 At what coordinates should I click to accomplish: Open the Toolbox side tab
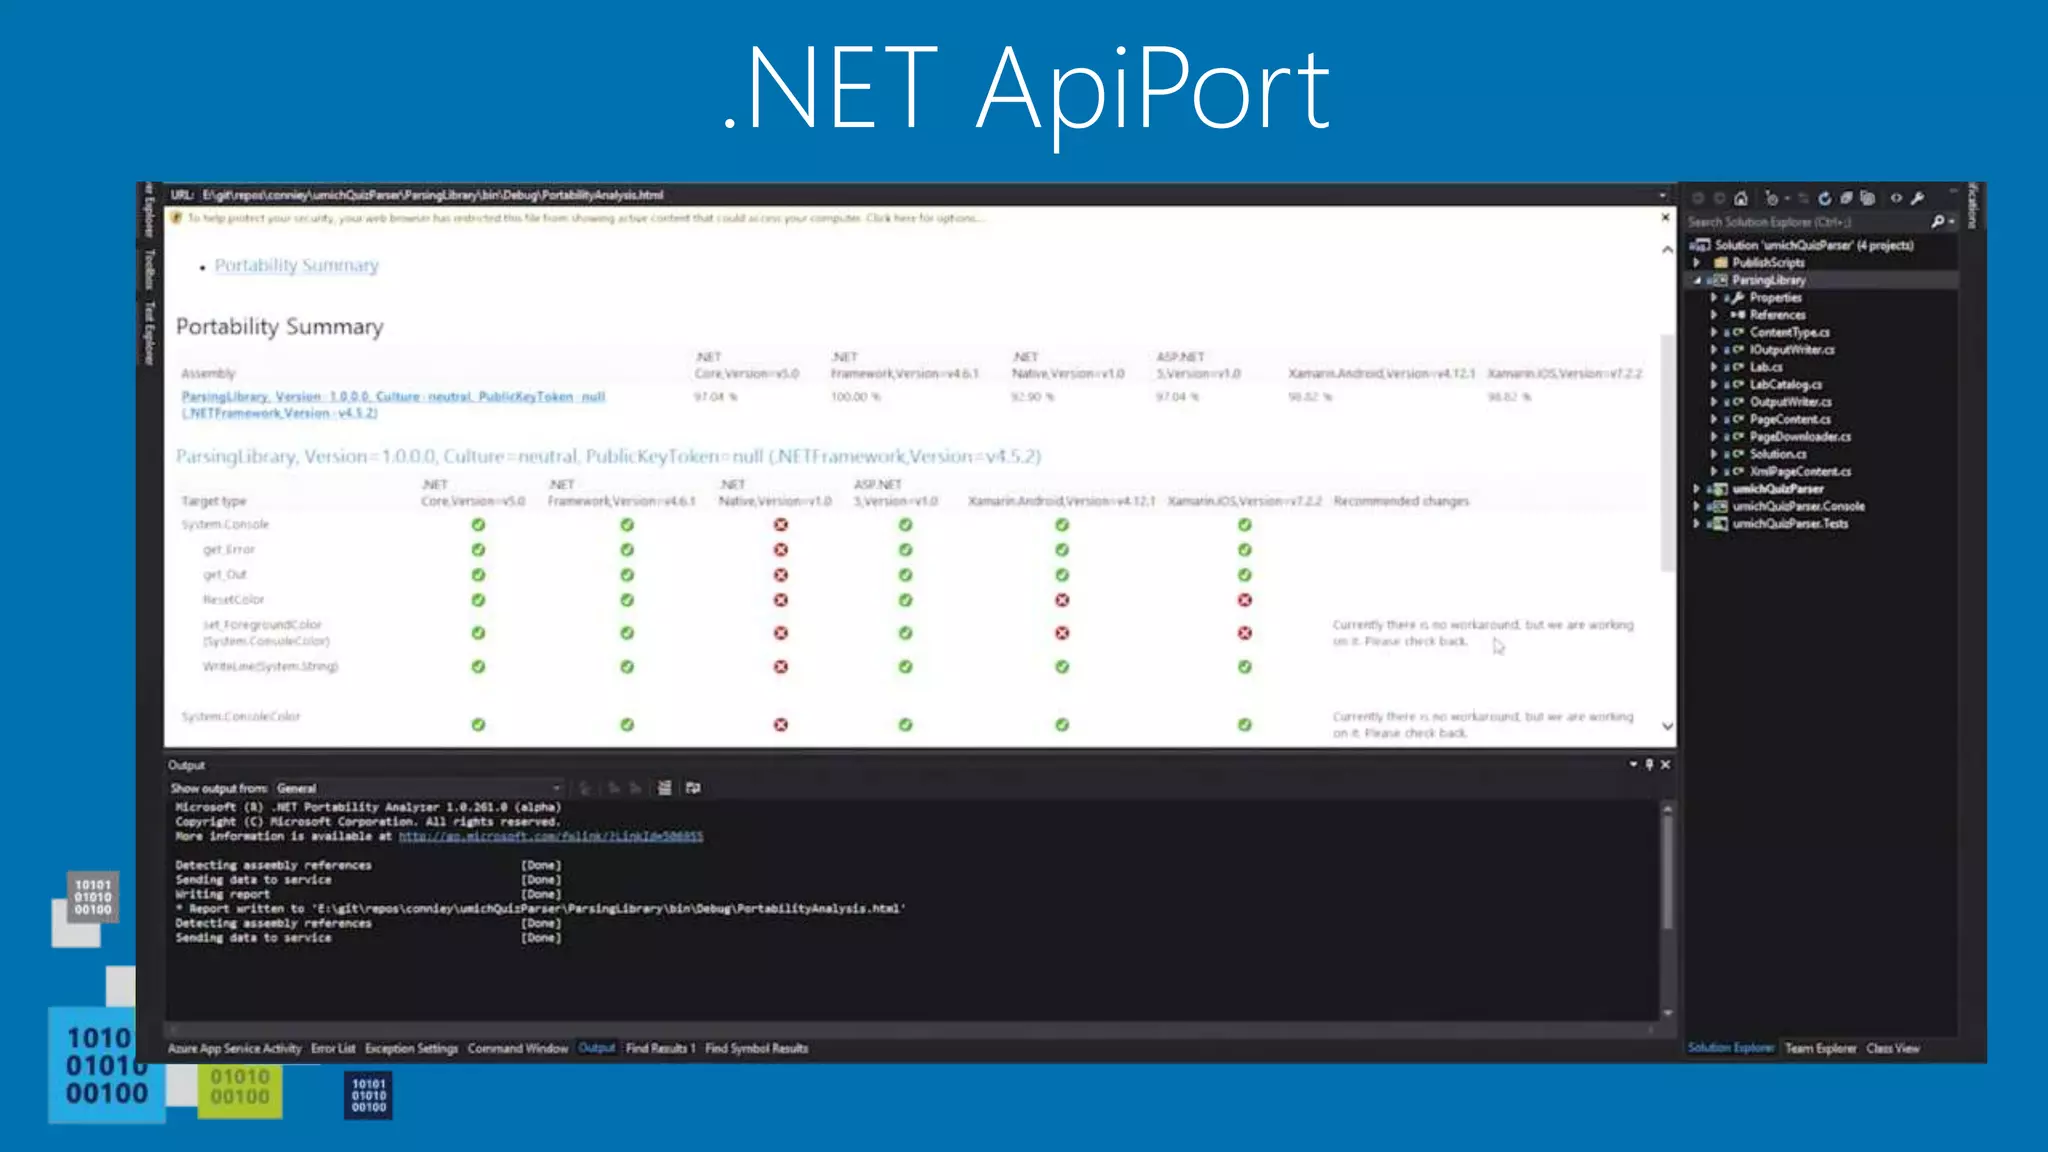tap(150, 269)
